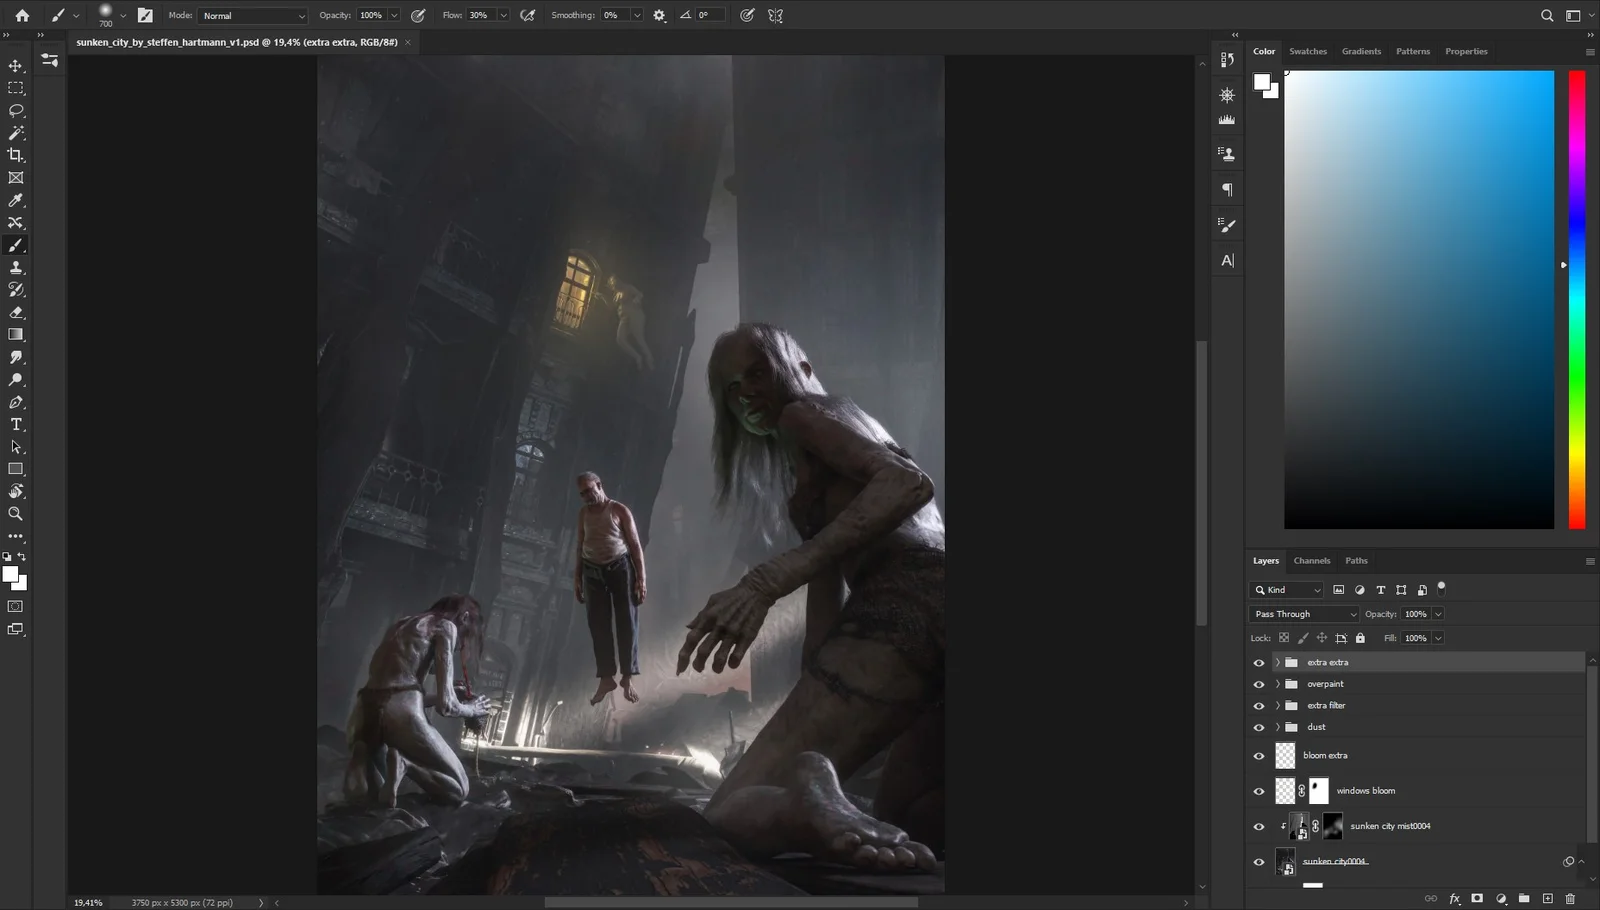Select the Eraser tool
This screenshot has height=910, width=1600.
[x=15, y=312]
